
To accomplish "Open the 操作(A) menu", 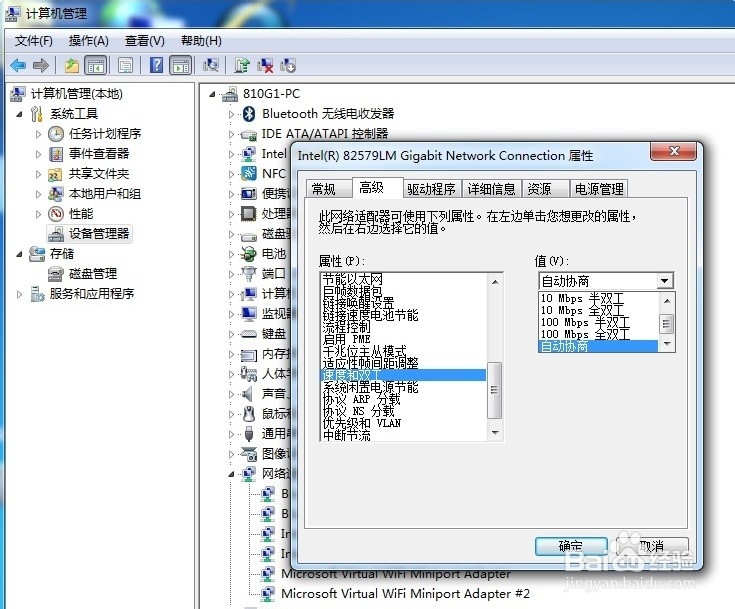I will click(x=89, y=41).
